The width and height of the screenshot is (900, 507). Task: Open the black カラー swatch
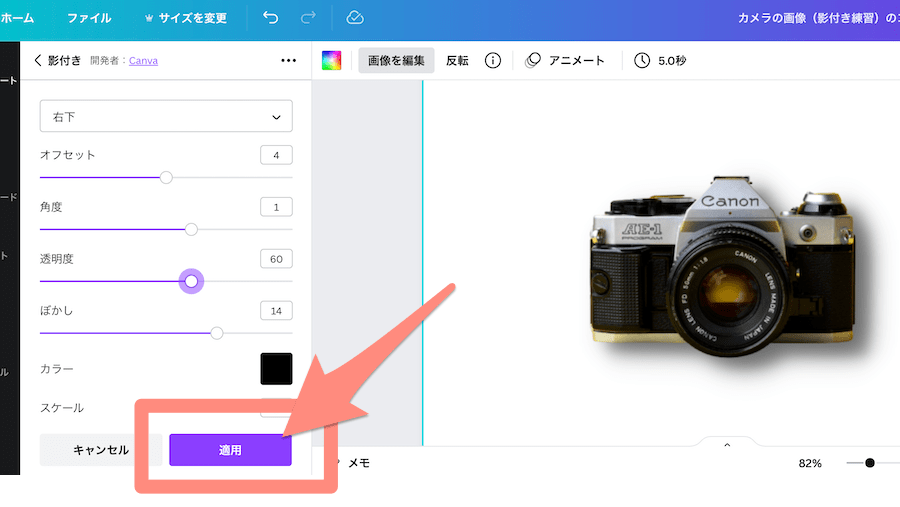(x=276, y=369)
